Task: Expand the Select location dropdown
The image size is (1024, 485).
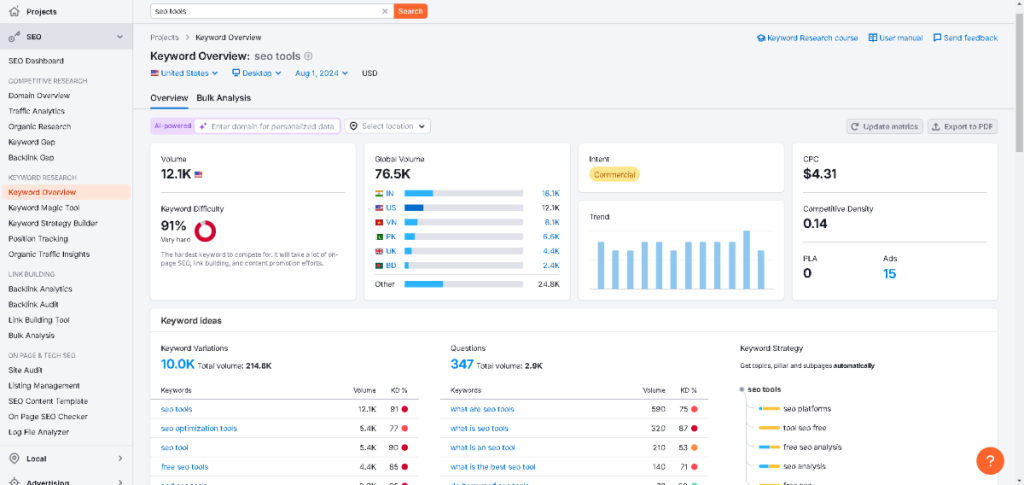Action: pos(388,126)
